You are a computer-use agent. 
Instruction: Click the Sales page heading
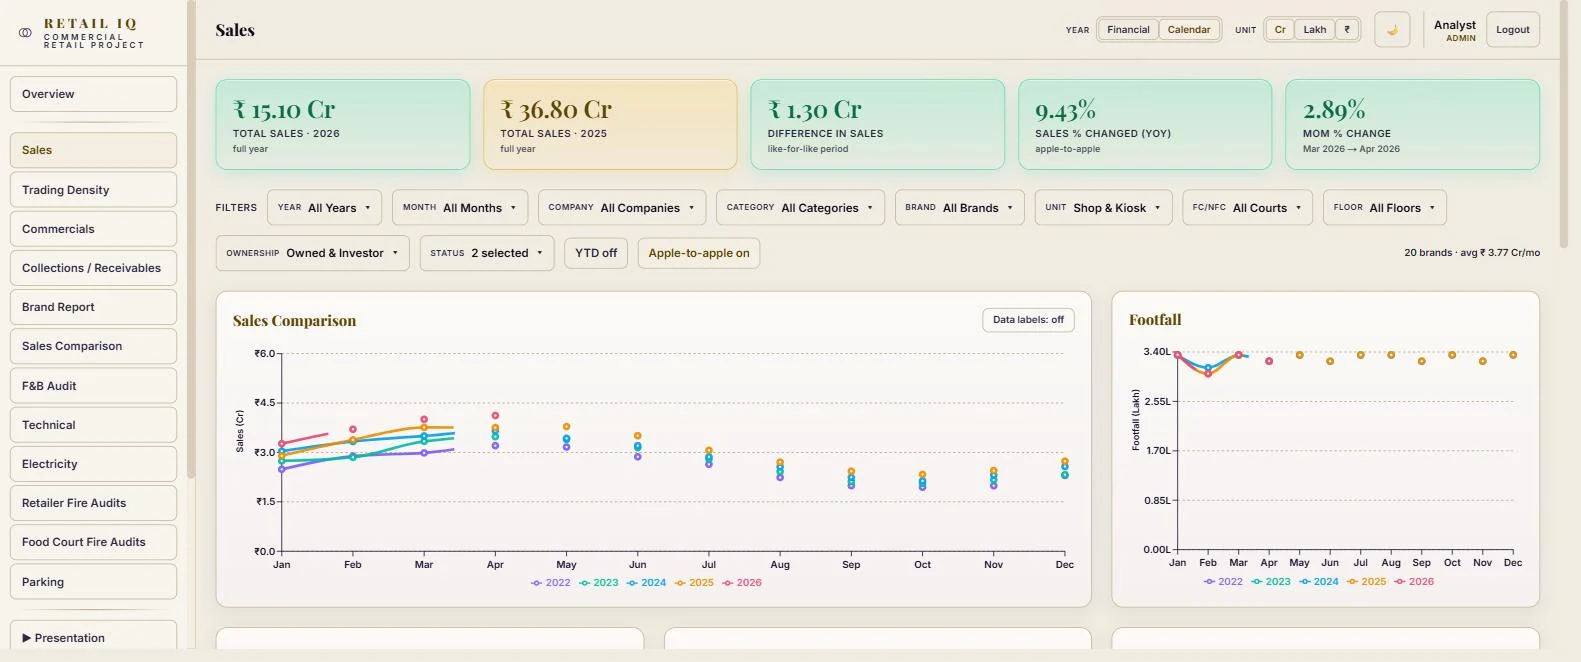pos(235,30)
